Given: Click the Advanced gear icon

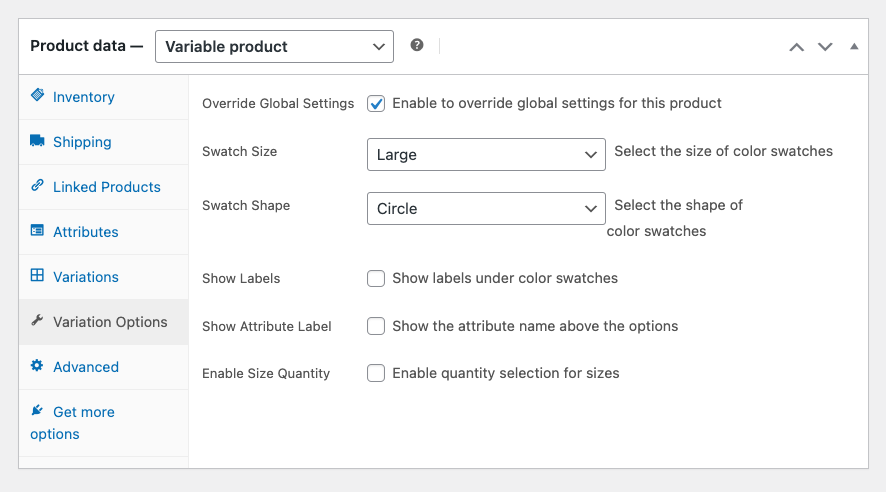Looking at the screenshot, I should [x=37, y=365].
